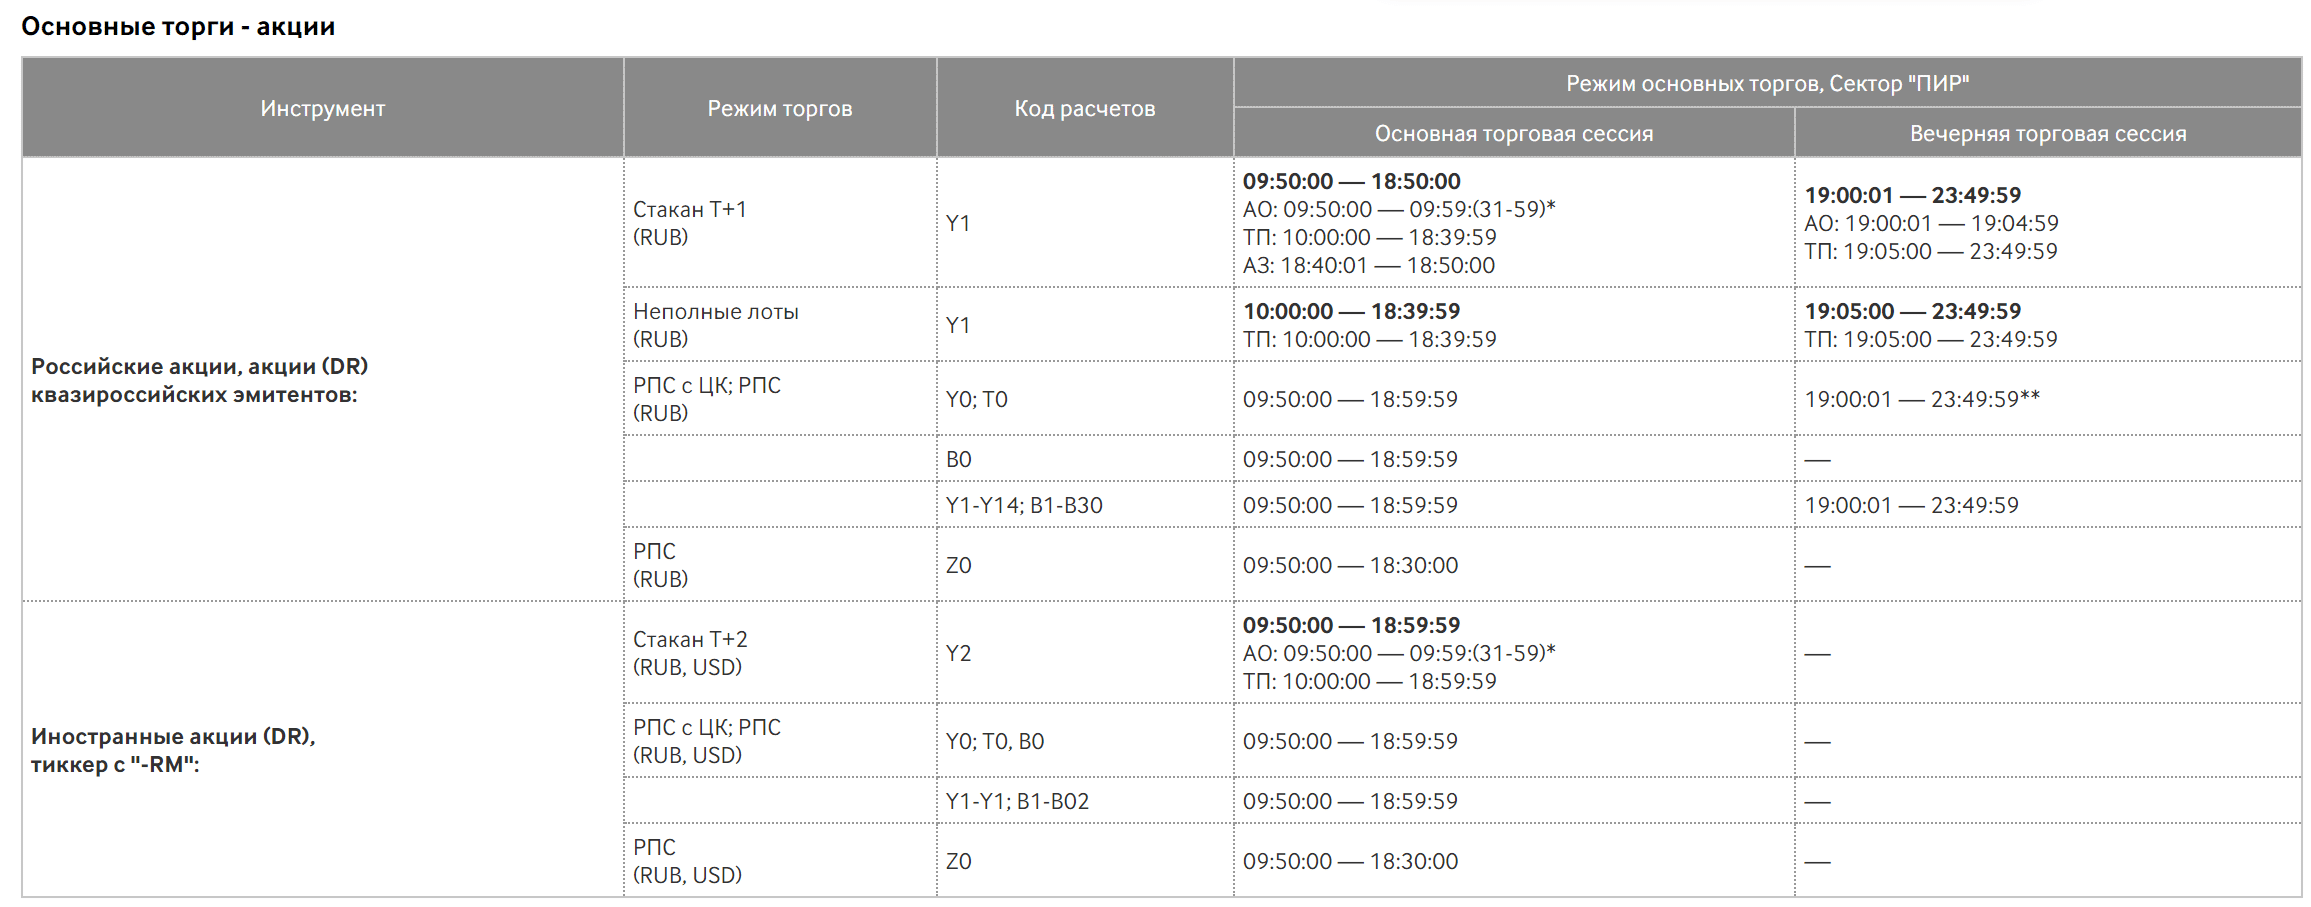Viewport: 2311px width, 907px height.
Task: Select the "Стакан T+2 (RUB, USD)" cell
Action: tap(690, 653)
